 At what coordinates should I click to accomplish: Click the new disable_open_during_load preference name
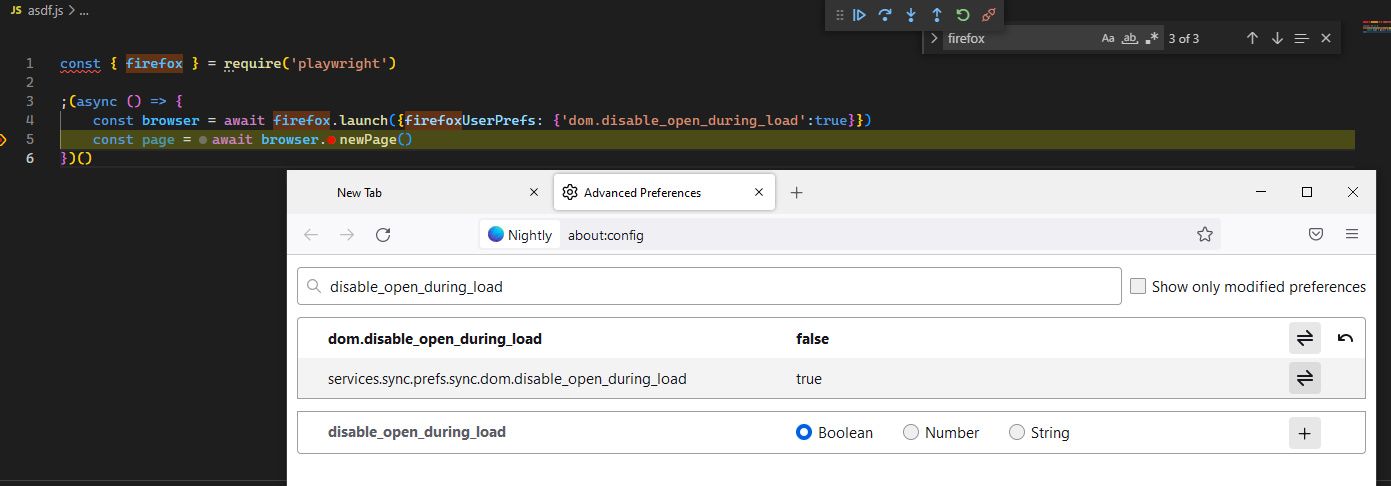coord(417,433)
